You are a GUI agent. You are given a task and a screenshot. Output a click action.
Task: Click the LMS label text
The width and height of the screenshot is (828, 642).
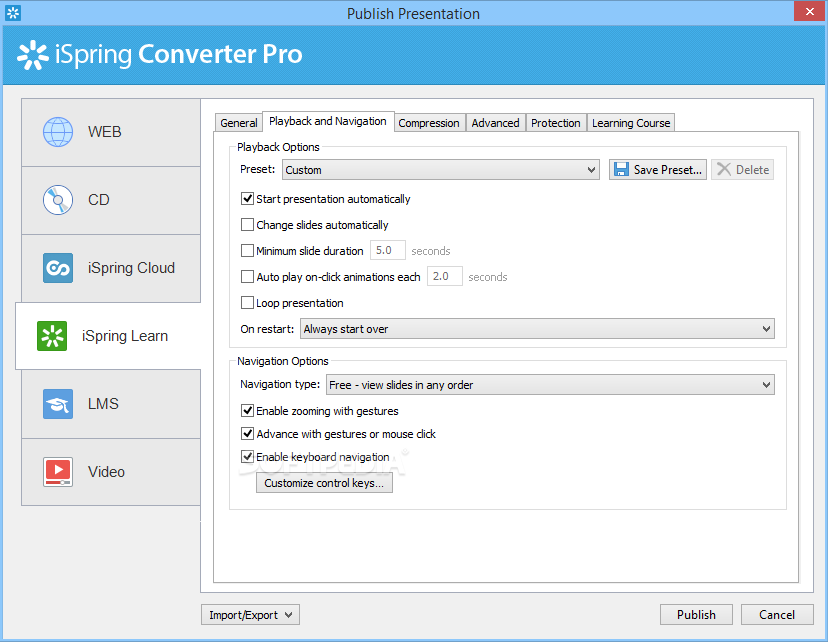(x=103, y=404)
